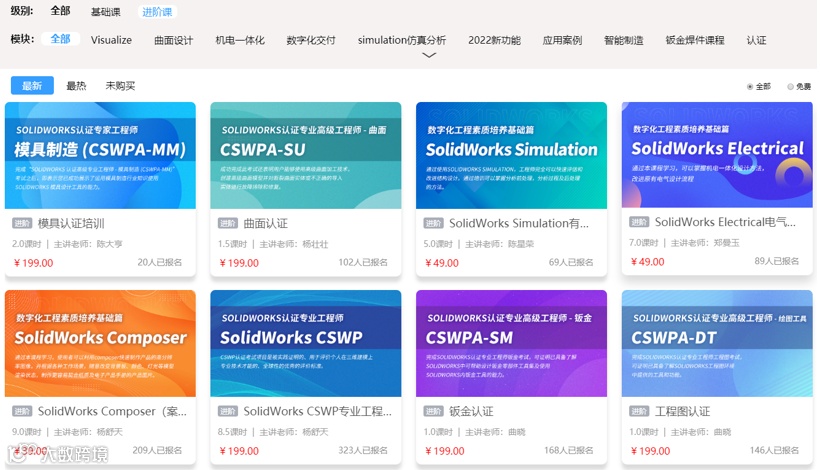Click the 曲面认证 course title
Screen dimensions: 820x470
point(266,224)
